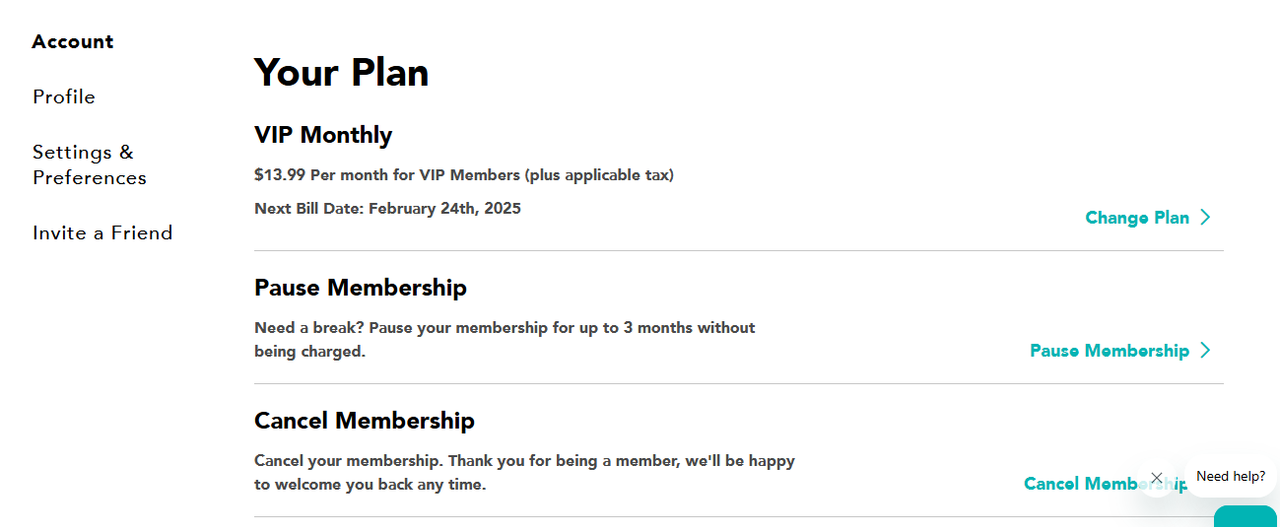Open Invite a Friend page
The height and width of the screenshot is (527, 1280).
102,233
